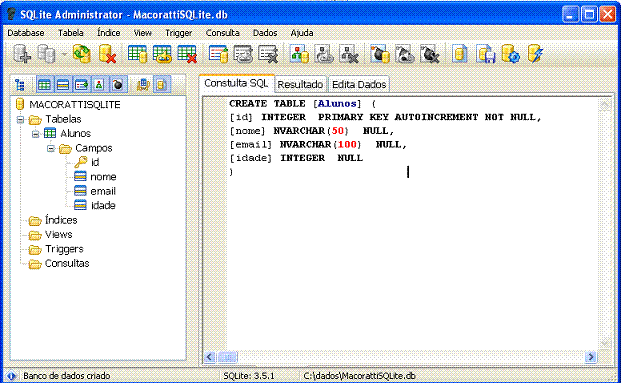Click the create new database icon
This screenshot has height=383, width=621.
coord(21,53)
